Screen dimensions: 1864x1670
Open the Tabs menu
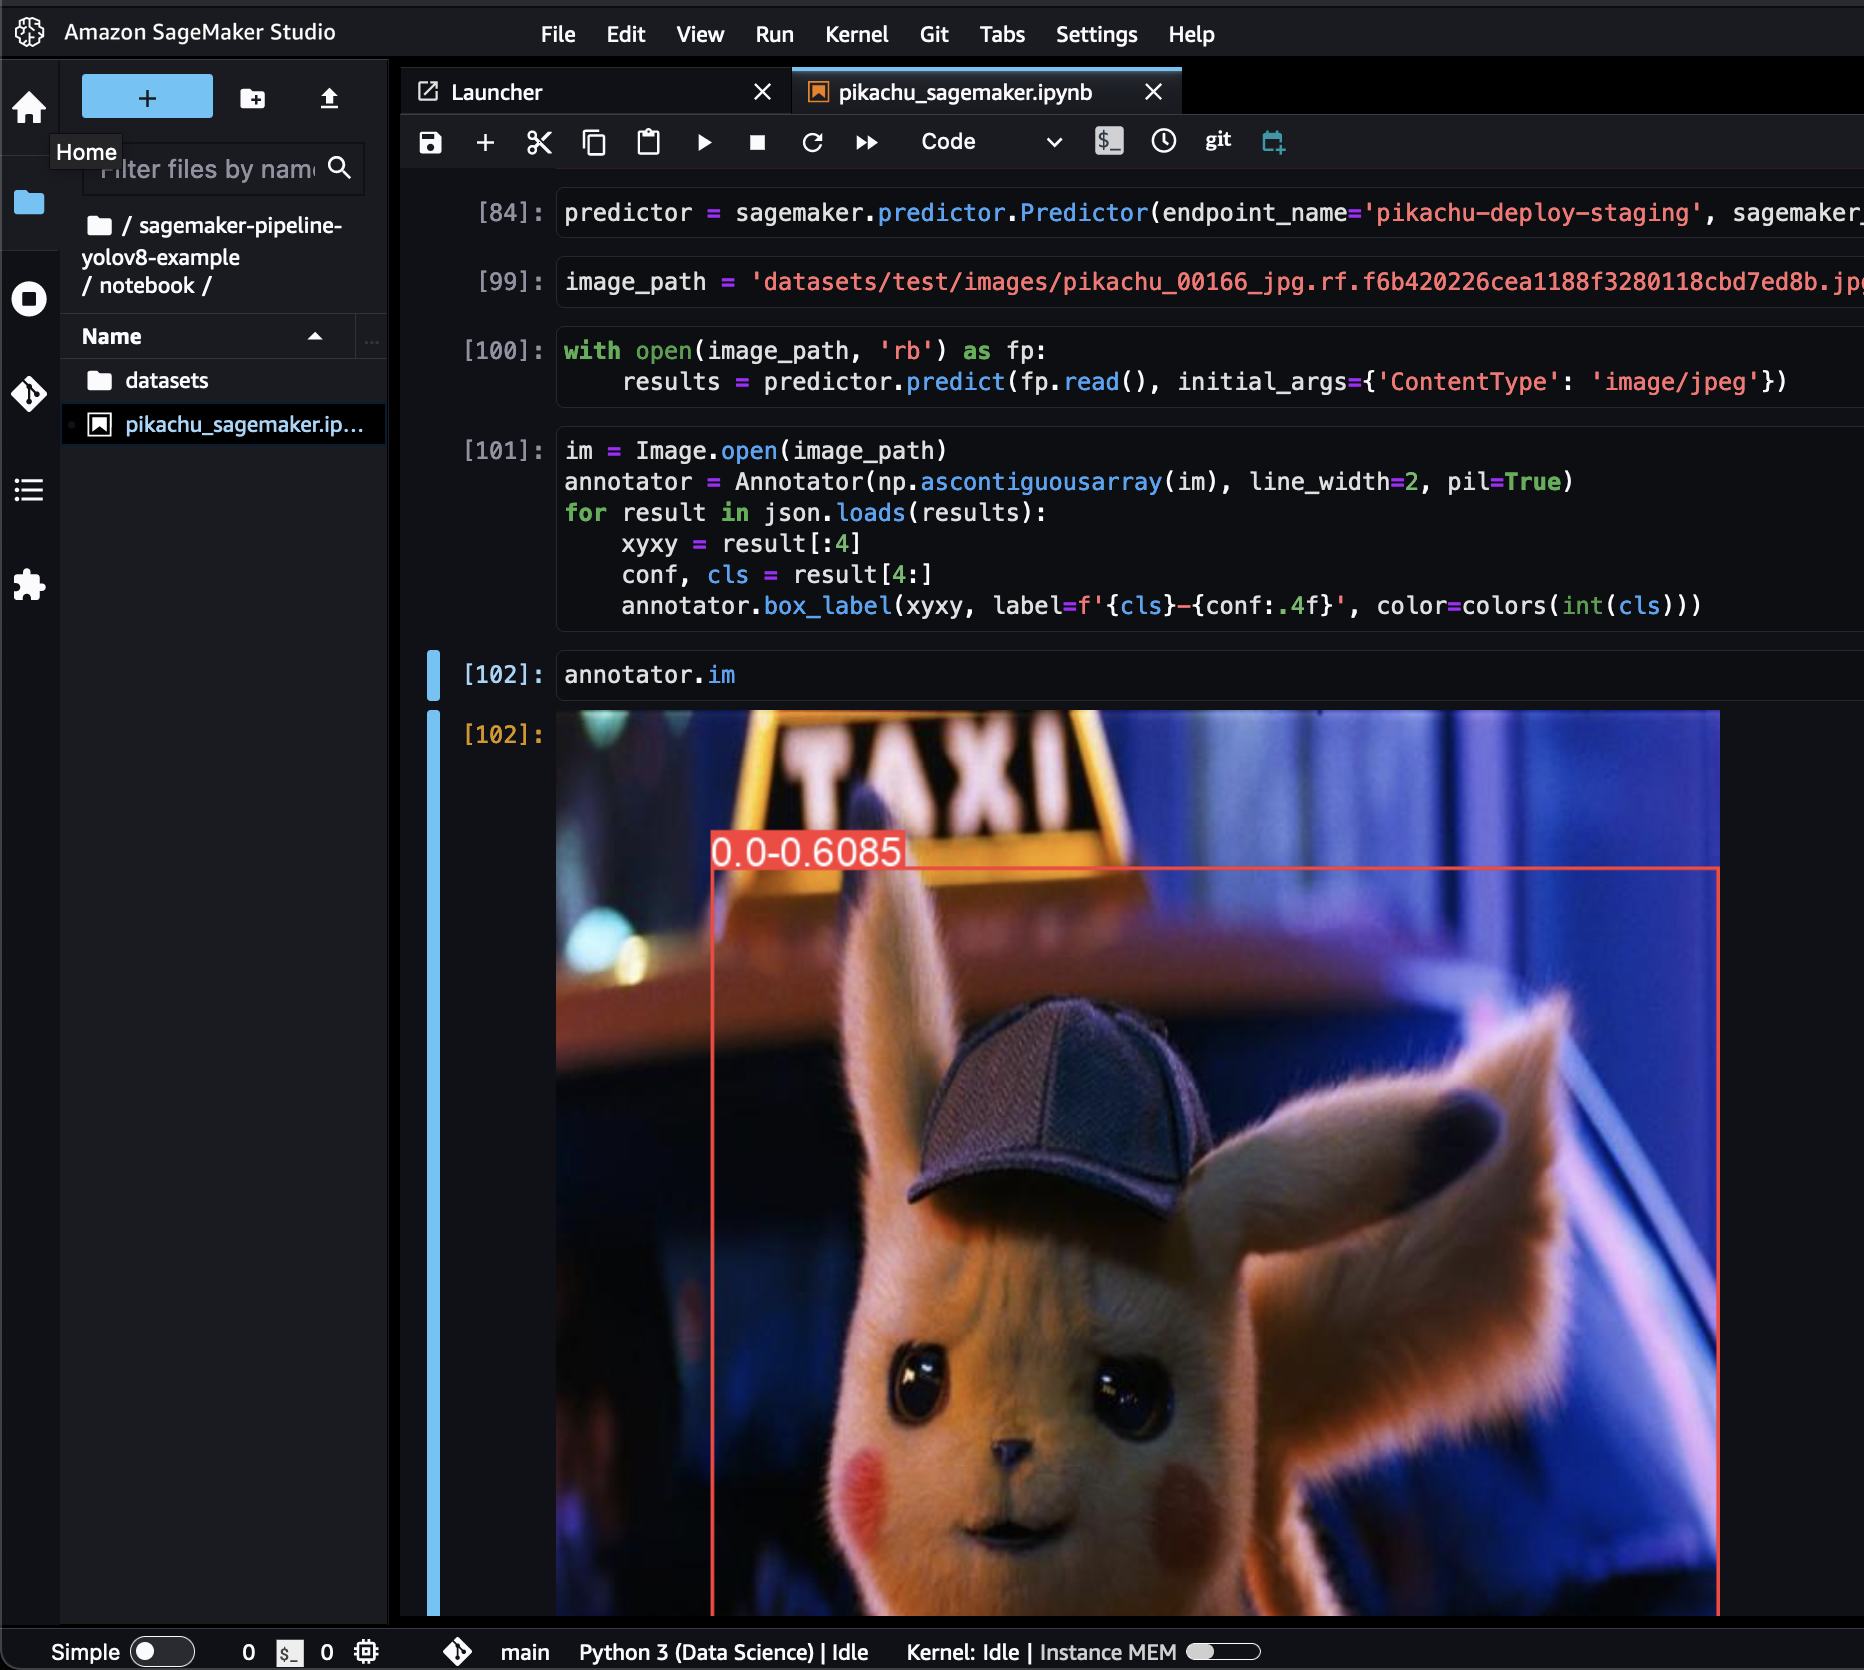point(1002,34)
